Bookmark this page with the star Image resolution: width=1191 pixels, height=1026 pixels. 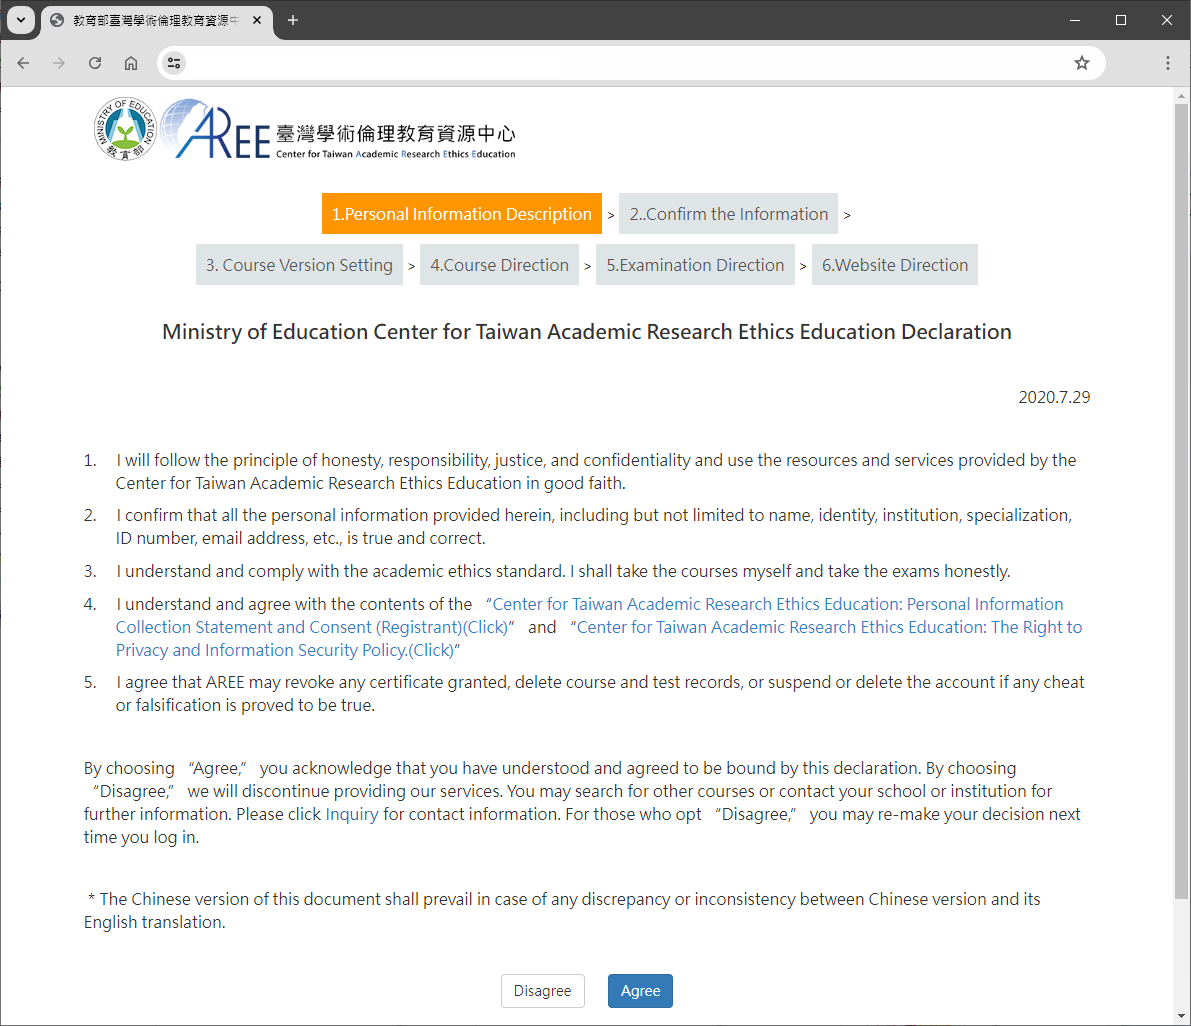point(1082,63)
